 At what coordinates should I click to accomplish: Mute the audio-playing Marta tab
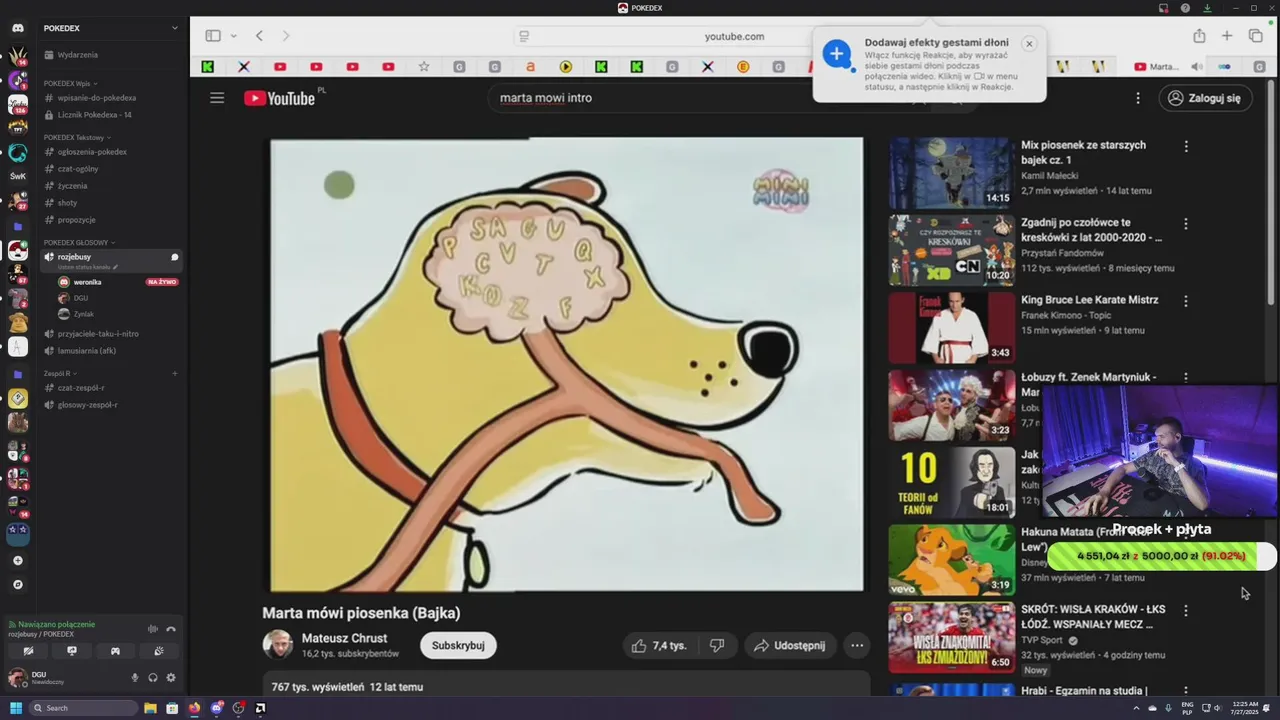tap(1197, 67)
